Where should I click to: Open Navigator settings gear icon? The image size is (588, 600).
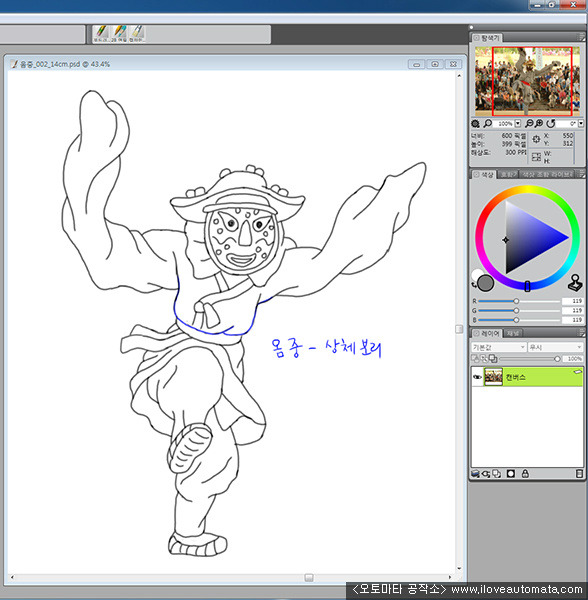[x=475, y=124]
